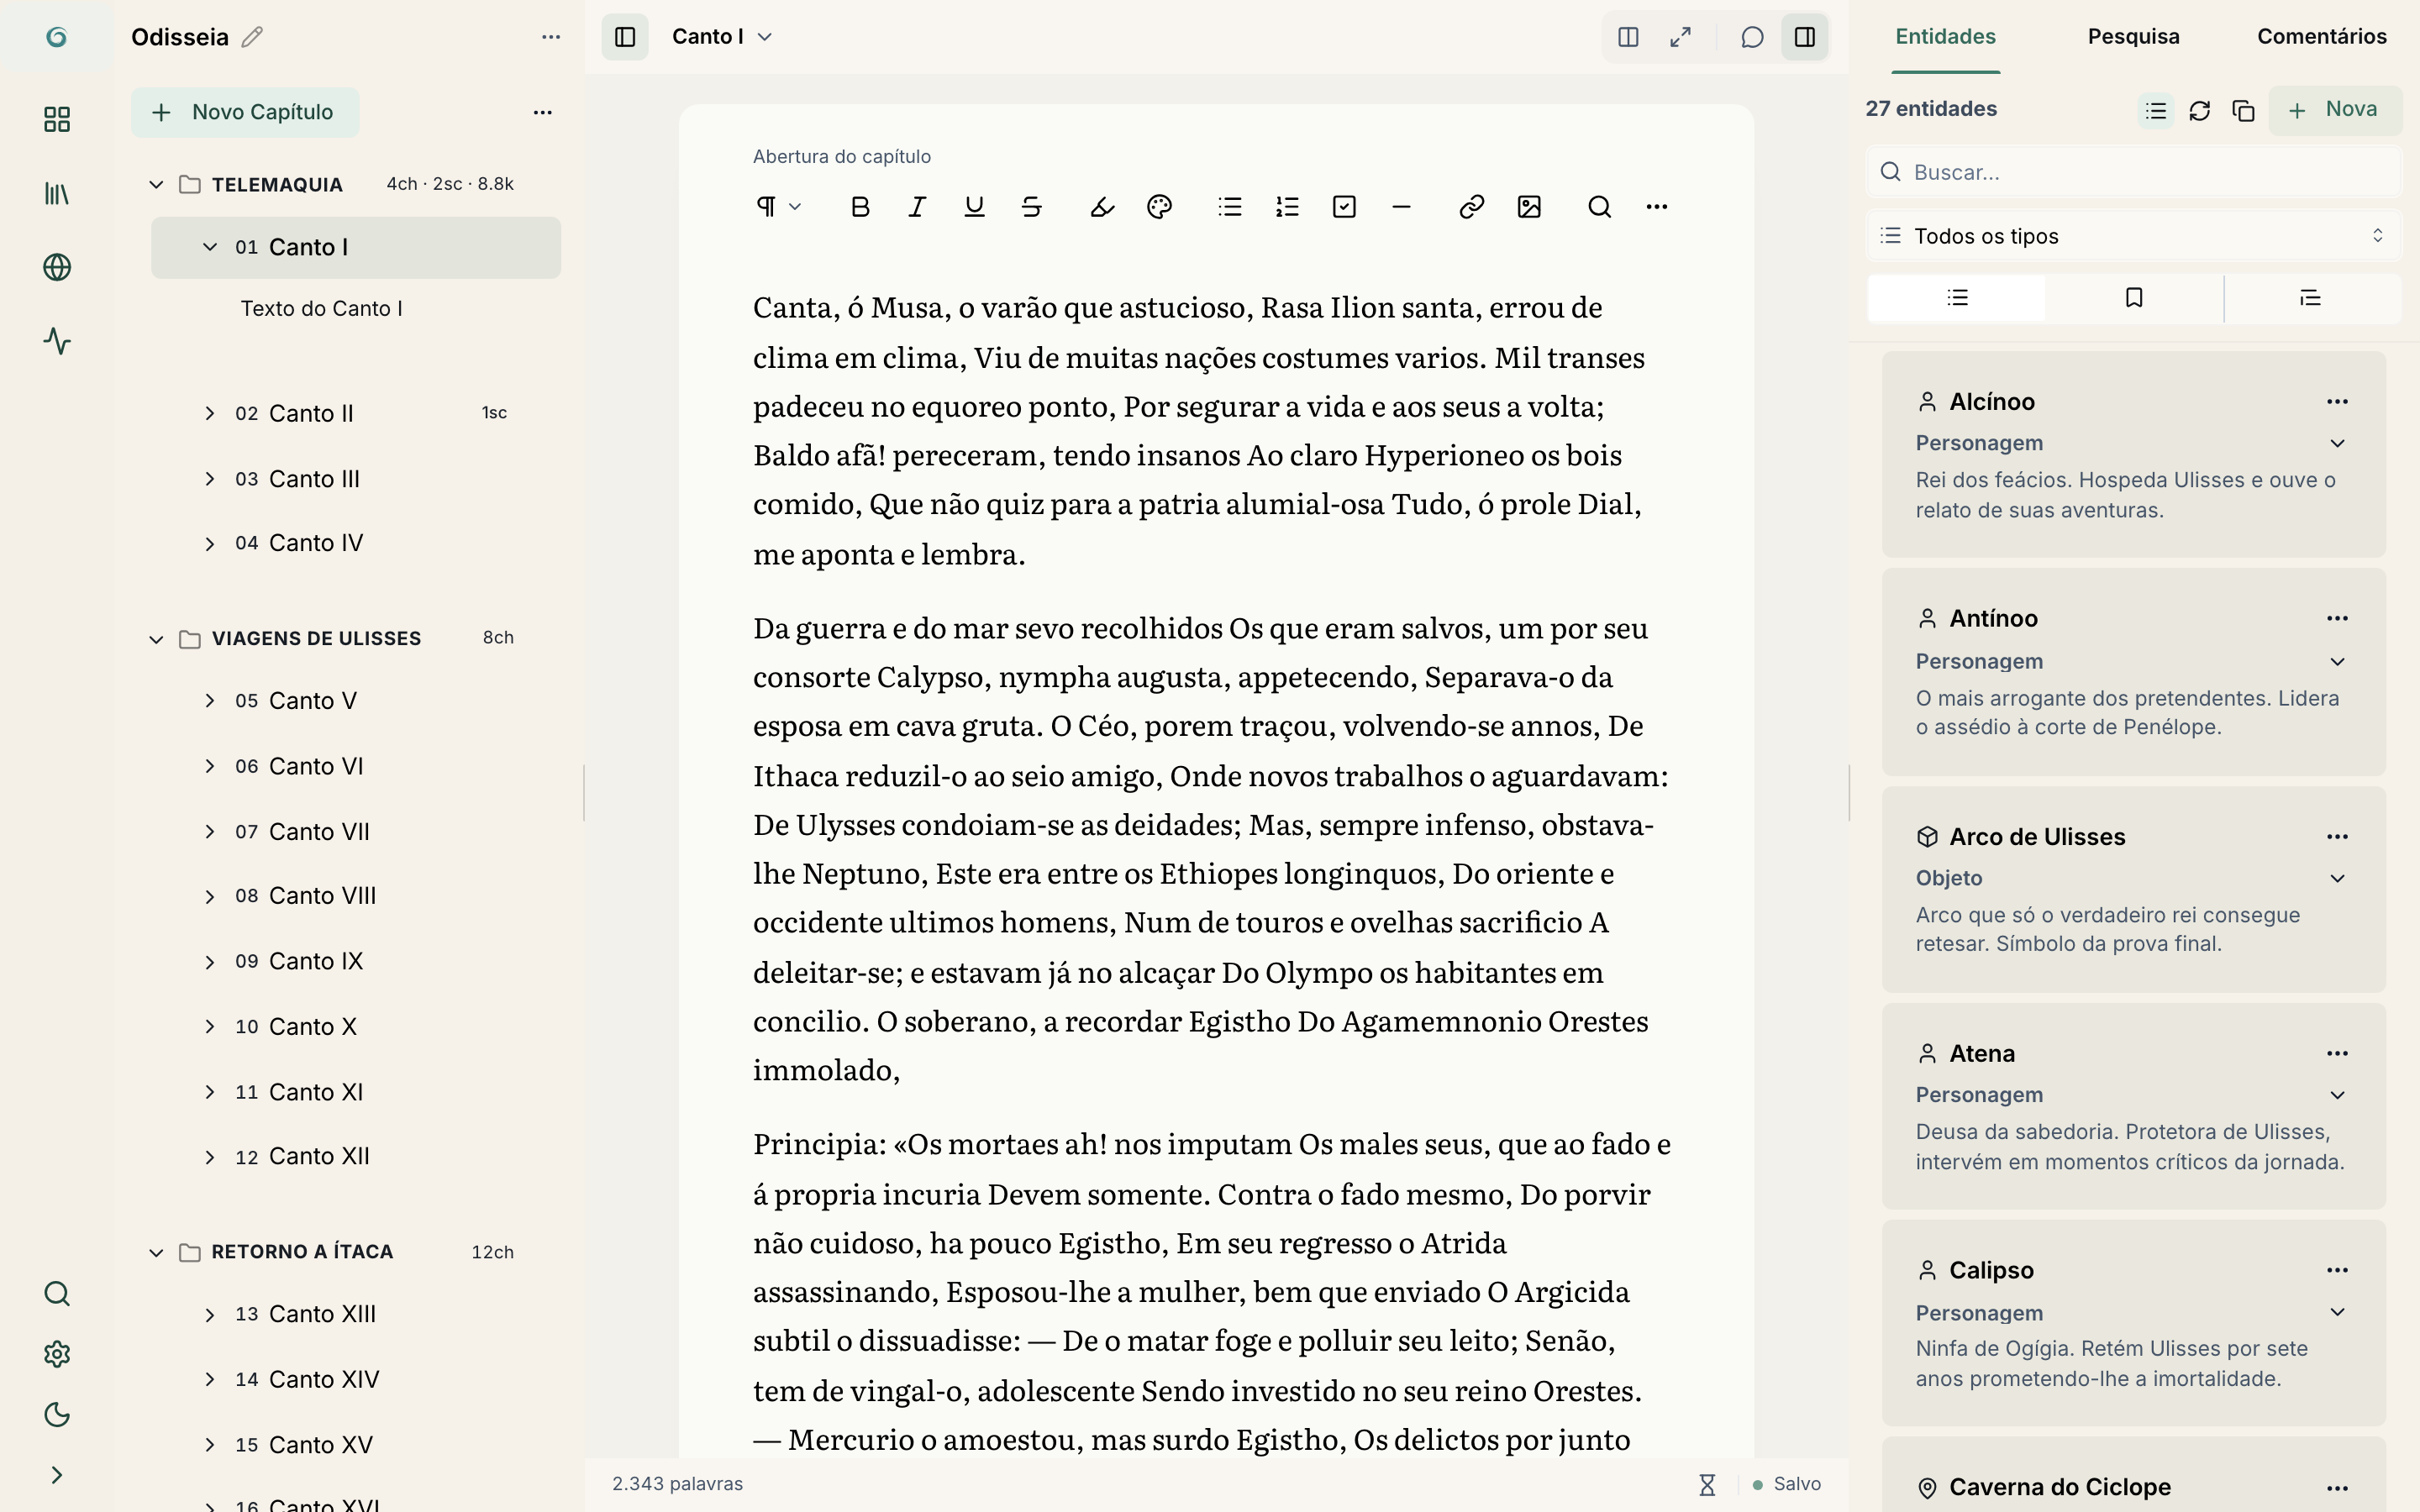Toggle comments bubble icon
This screenshot has height=1512, width=2420.
(1752, 37)
